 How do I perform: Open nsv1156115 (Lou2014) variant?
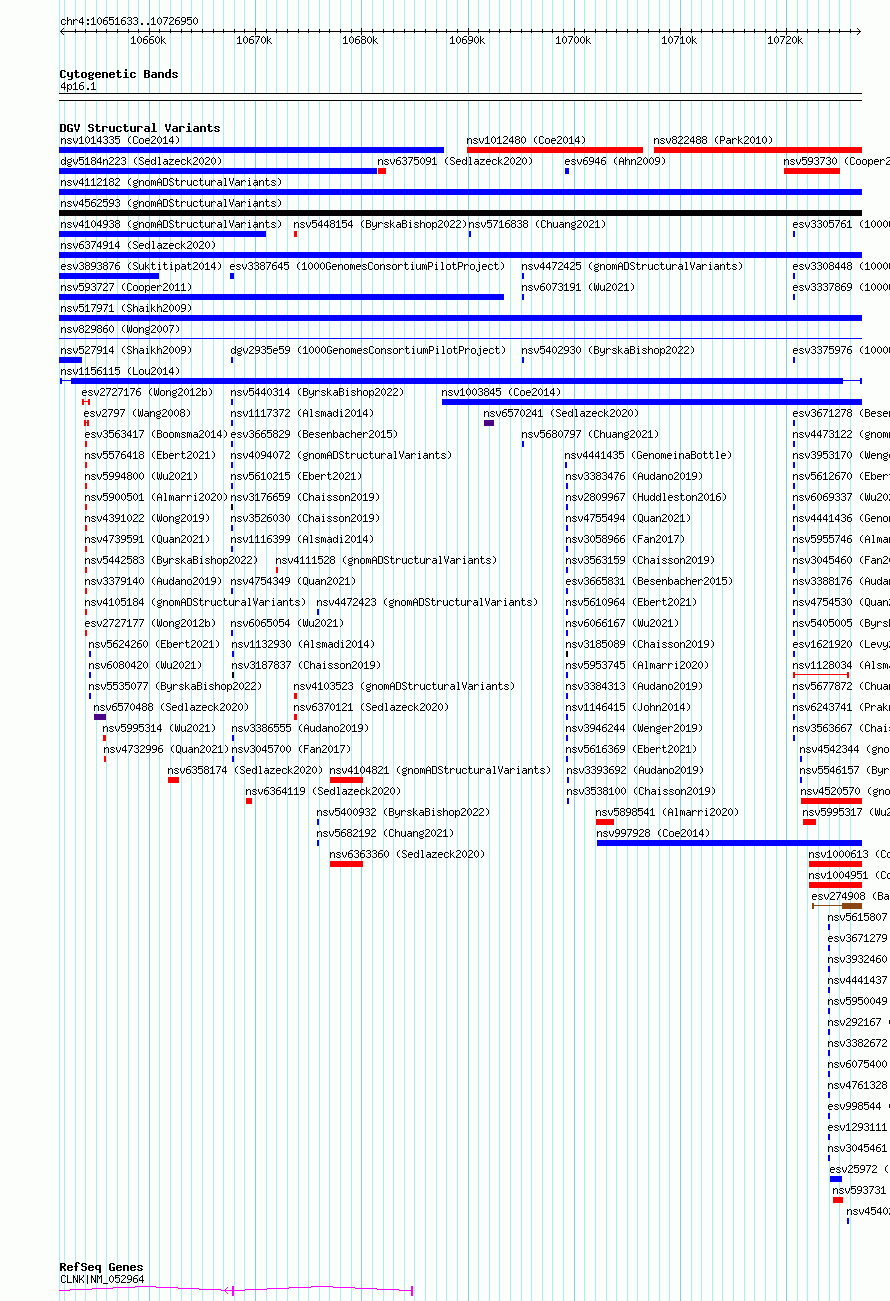120,371
